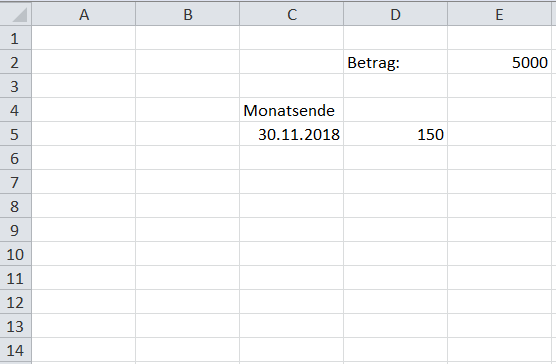Click the cell containing Betrag:
The width and height of the screenshot is (556, 364).
pyautogui.click(x=395, y=62)
